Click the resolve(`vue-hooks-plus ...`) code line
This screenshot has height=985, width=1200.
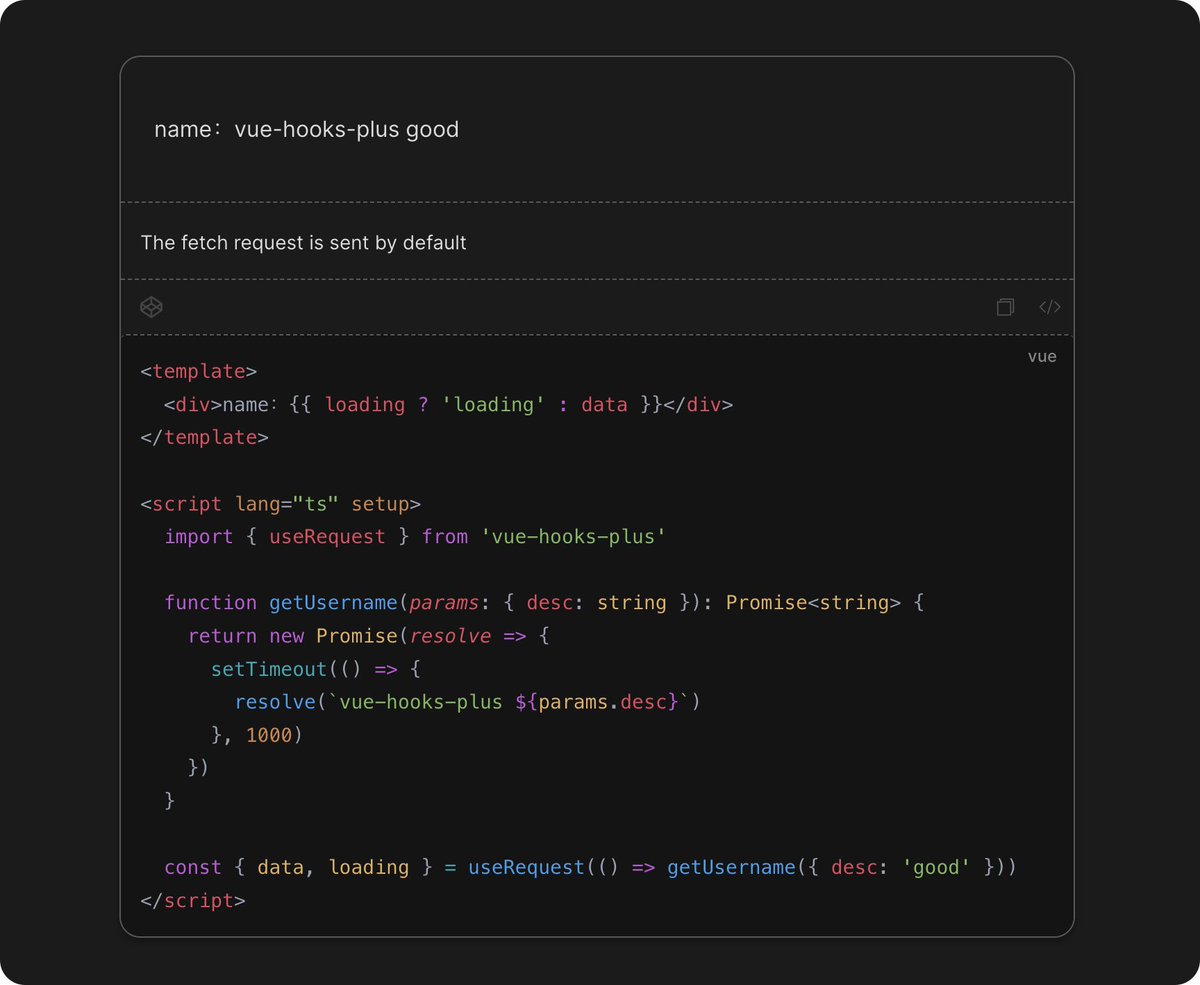click(x=468, y=701)
